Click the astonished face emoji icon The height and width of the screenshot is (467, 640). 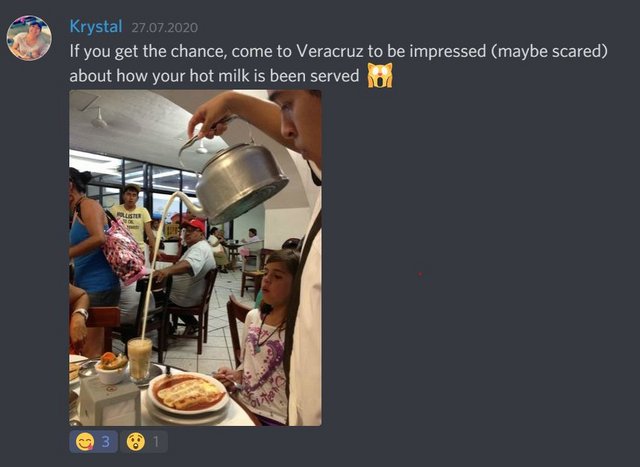click(136, 442)
